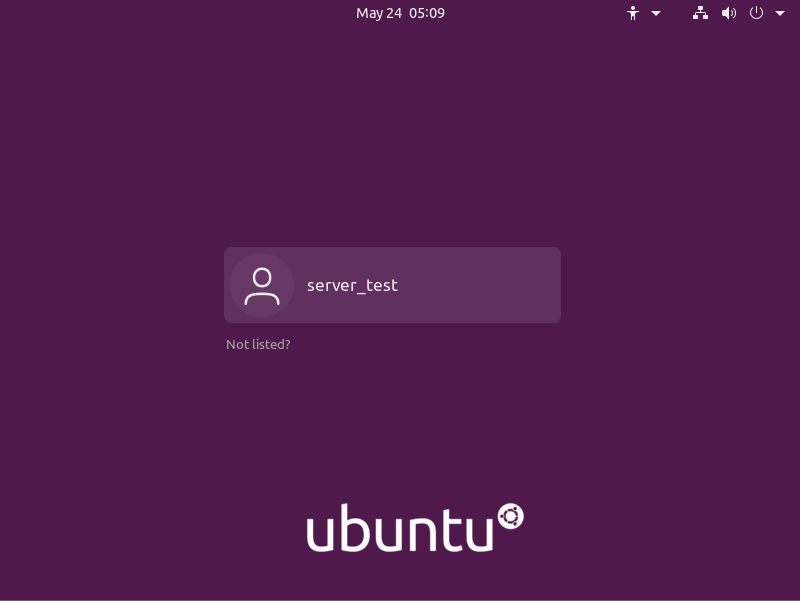Click the volume speaker icon
This screenshot has width=800, height=601.
[729, 13]
